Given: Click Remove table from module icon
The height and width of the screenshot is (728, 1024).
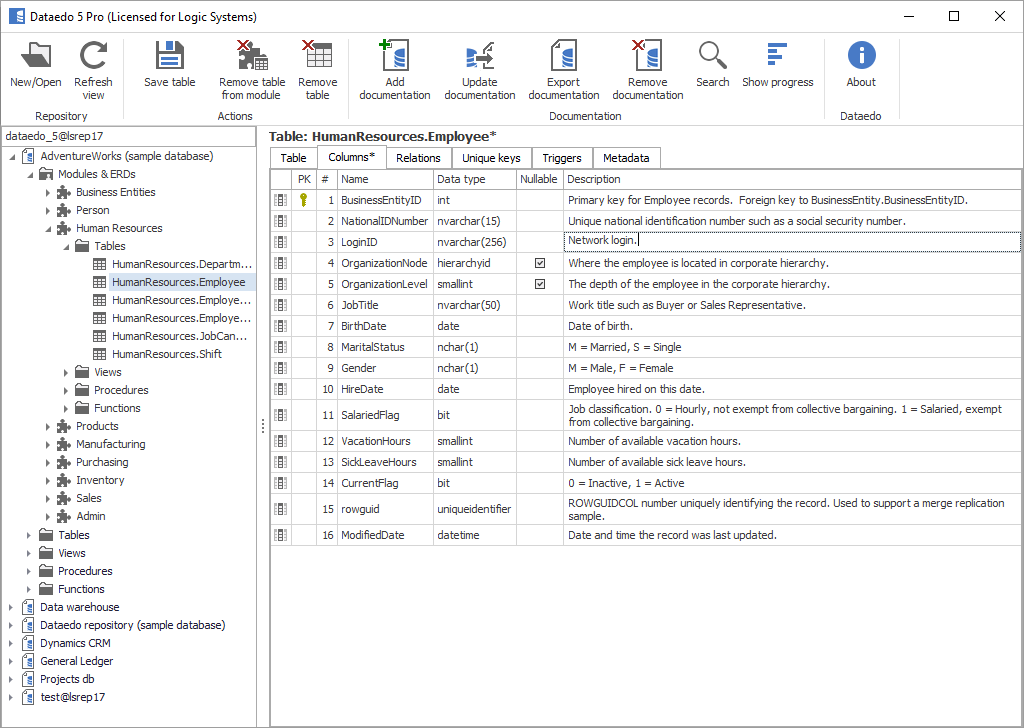Looking at the screenshot, I should point(252,55).
